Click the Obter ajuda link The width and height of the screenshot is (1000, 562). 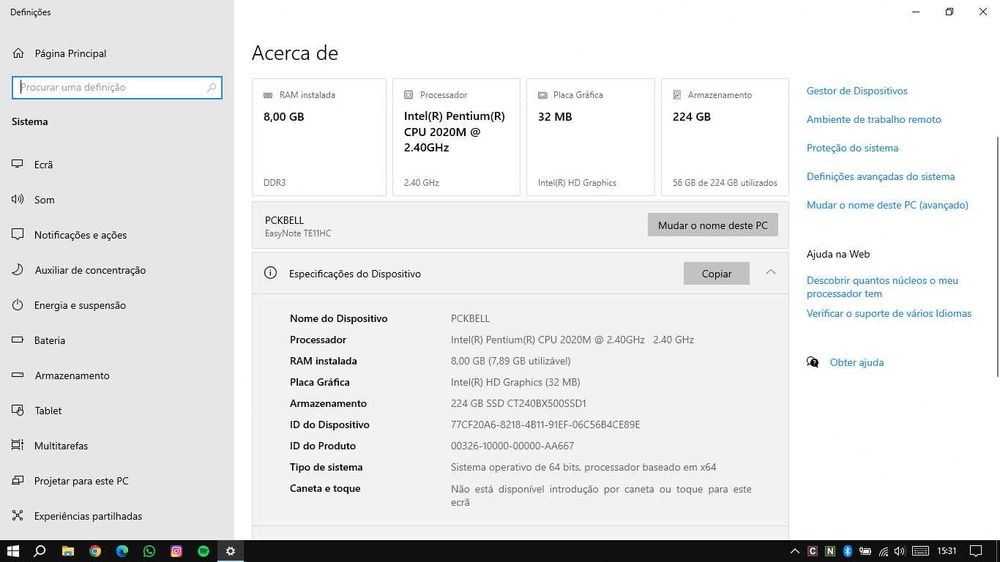pos(857,362)
